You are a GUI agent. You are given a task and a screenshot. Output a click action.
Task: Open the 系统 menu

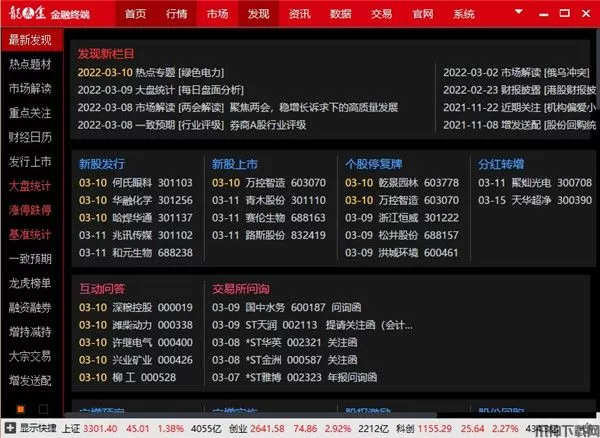click(x=464, y=14)
